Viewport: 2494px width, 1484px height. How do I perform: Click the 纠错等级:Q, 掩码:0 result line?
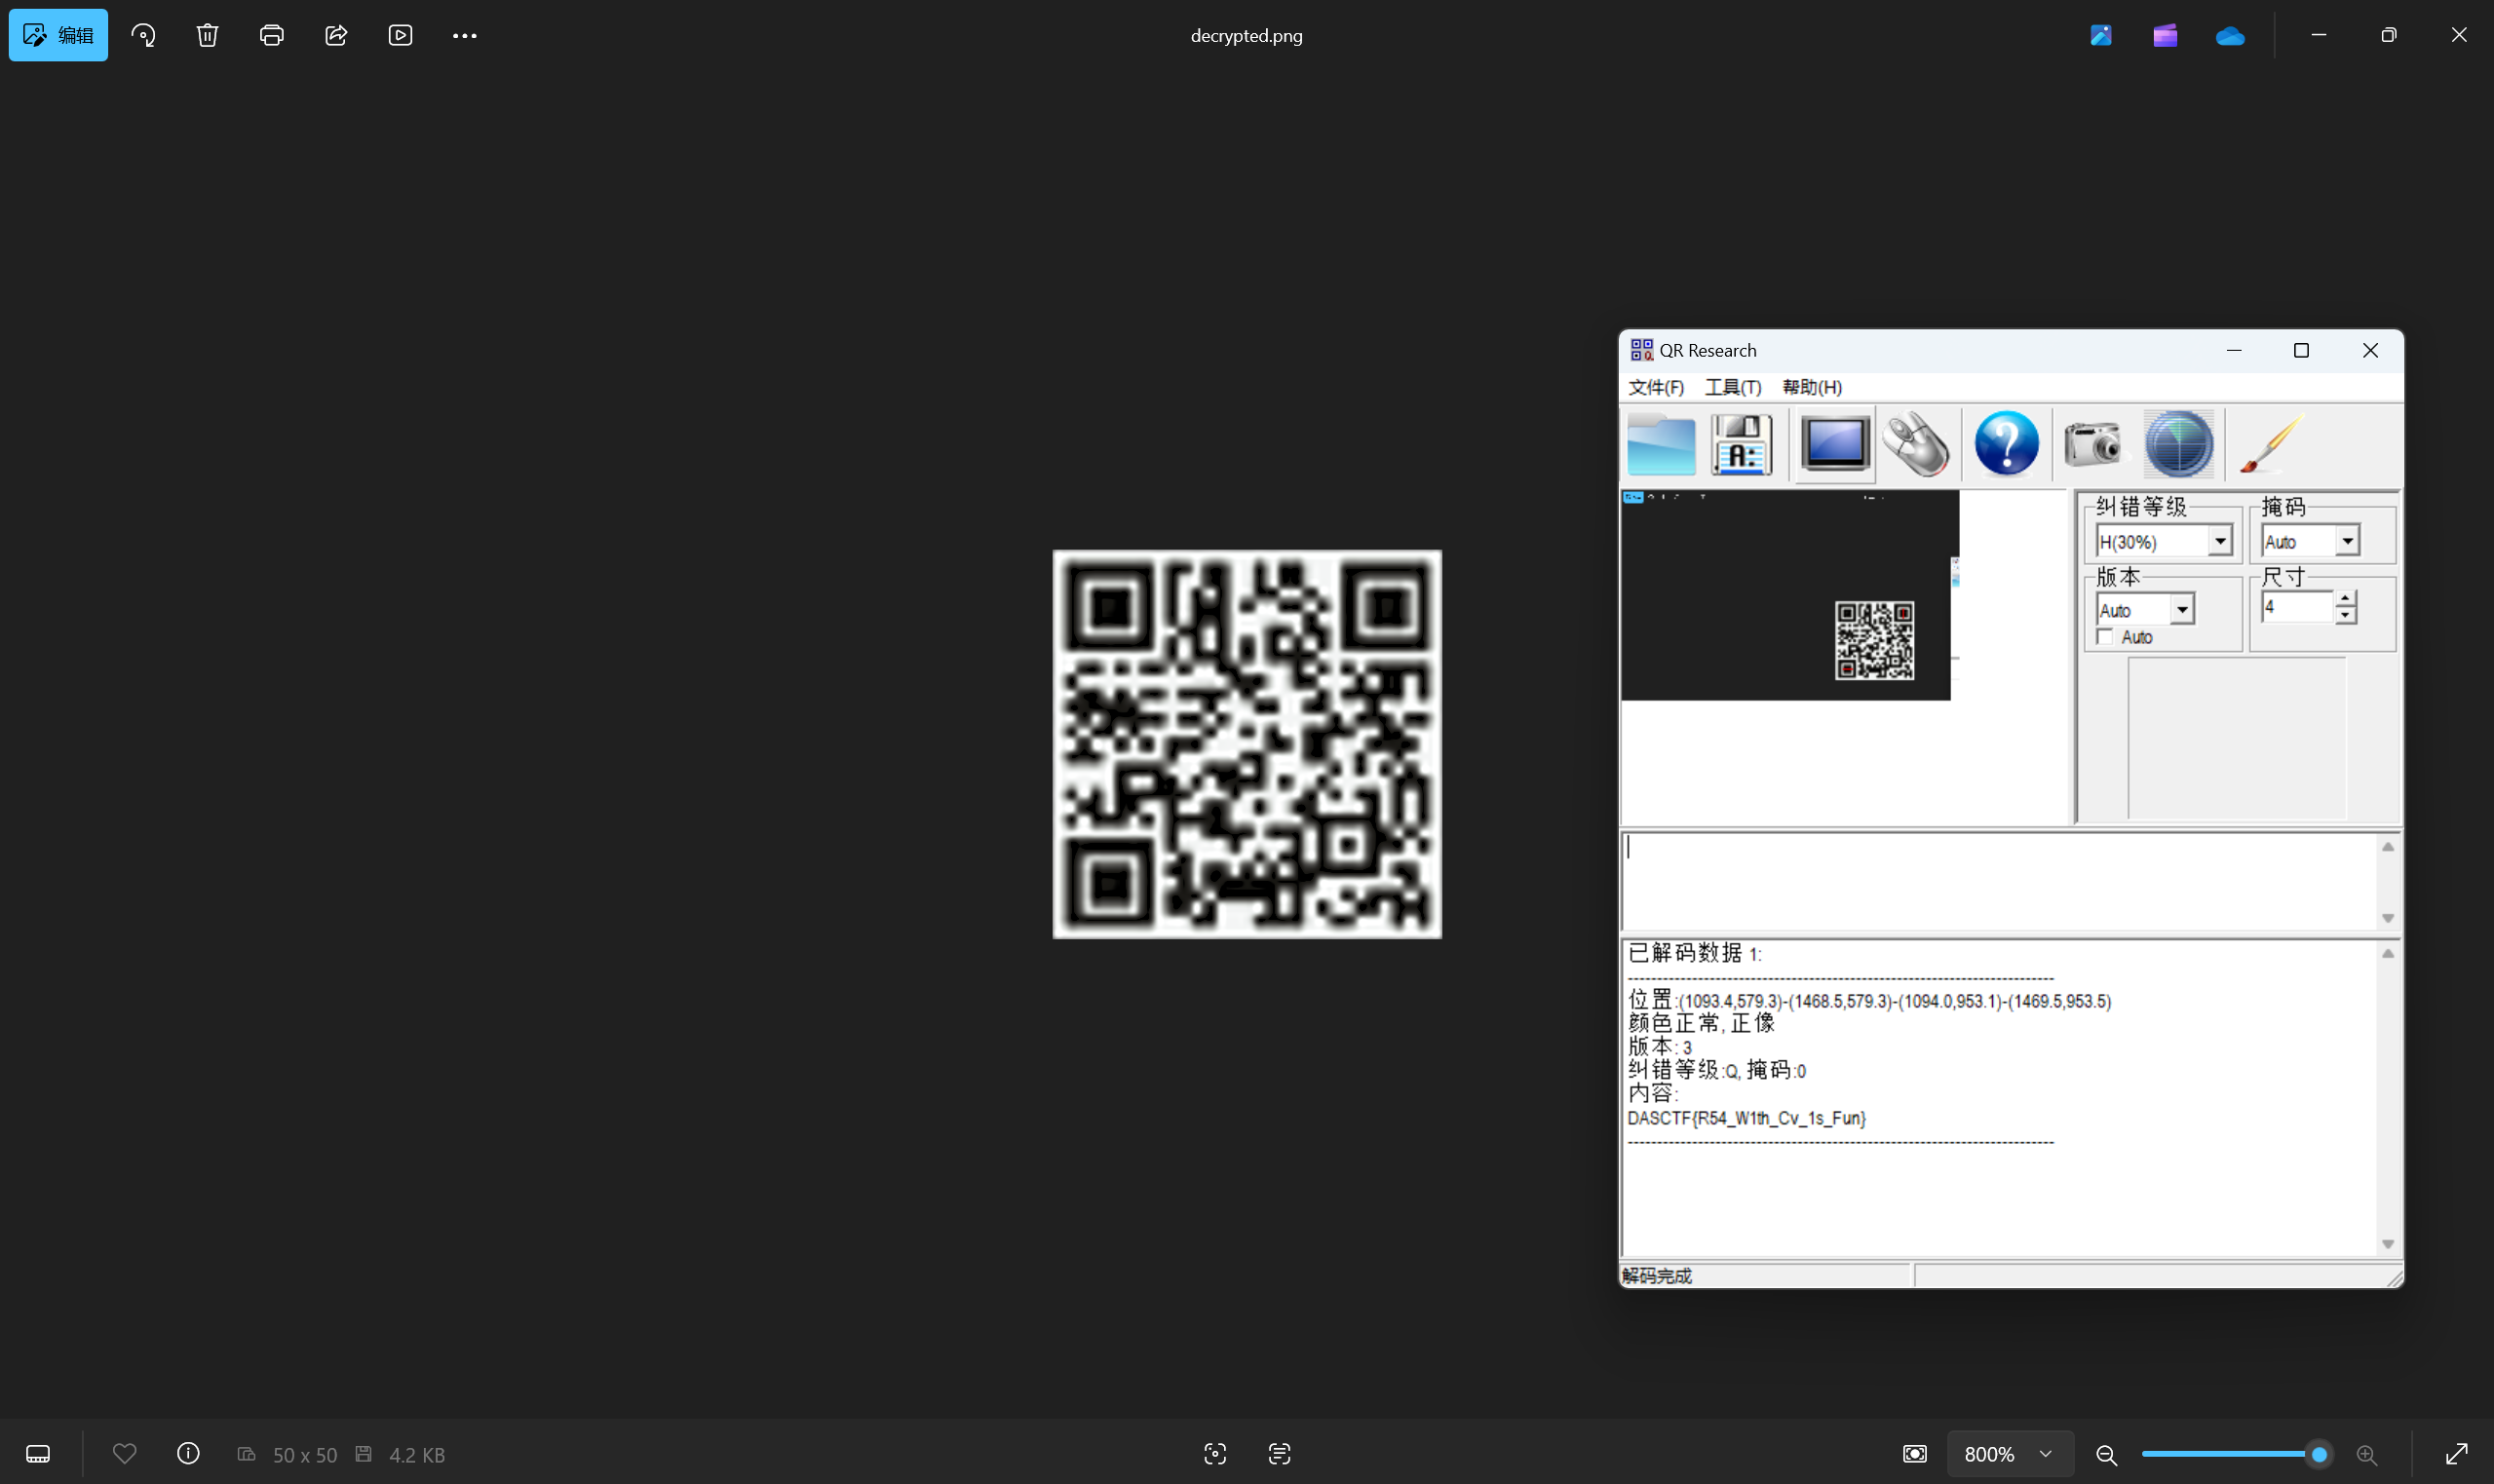tap(1717, 1070)
